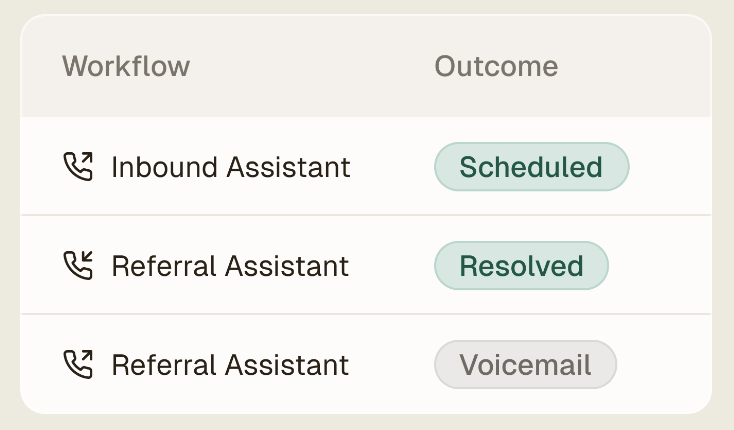Select the Scheduled outcome badge
The image size is (734, 430).
pos(531,167)
